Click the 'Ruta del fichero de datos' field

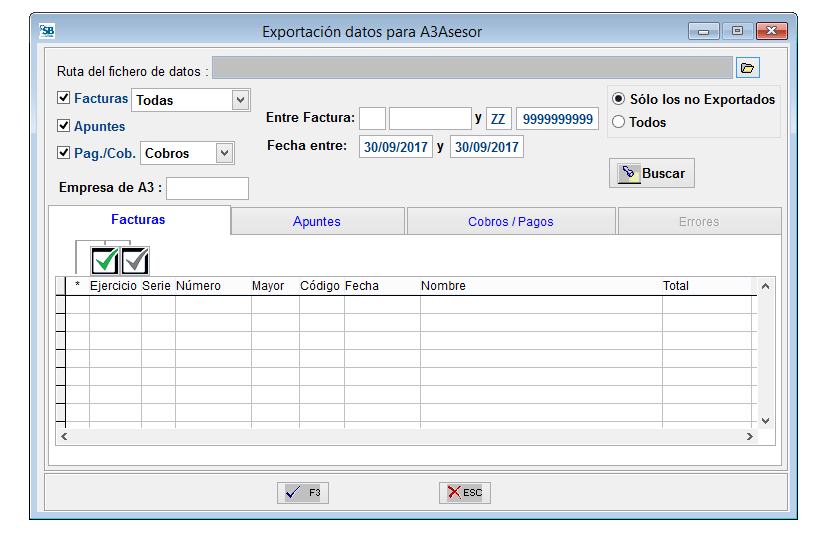pyautogui.click(x=472, y=68)
